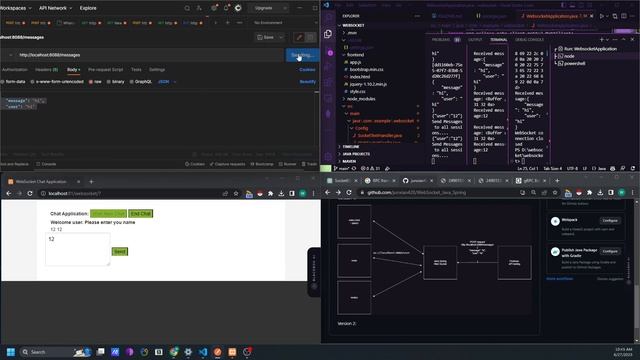Click the purple circle icon in VS Code's activity bar

330,53
